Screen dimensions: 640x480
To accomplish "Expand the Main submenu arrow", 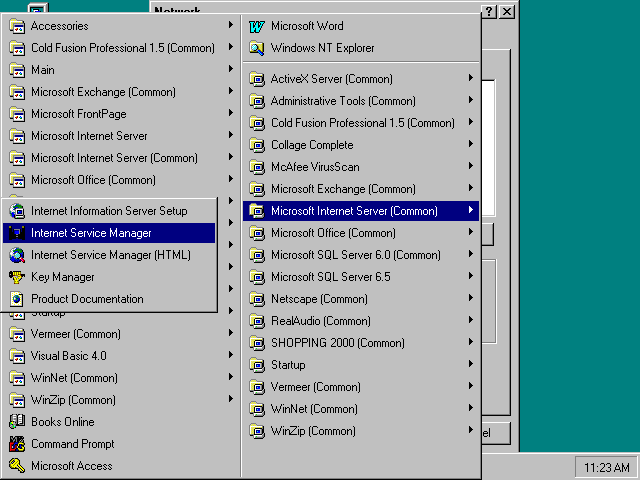I will coord(231,69).
